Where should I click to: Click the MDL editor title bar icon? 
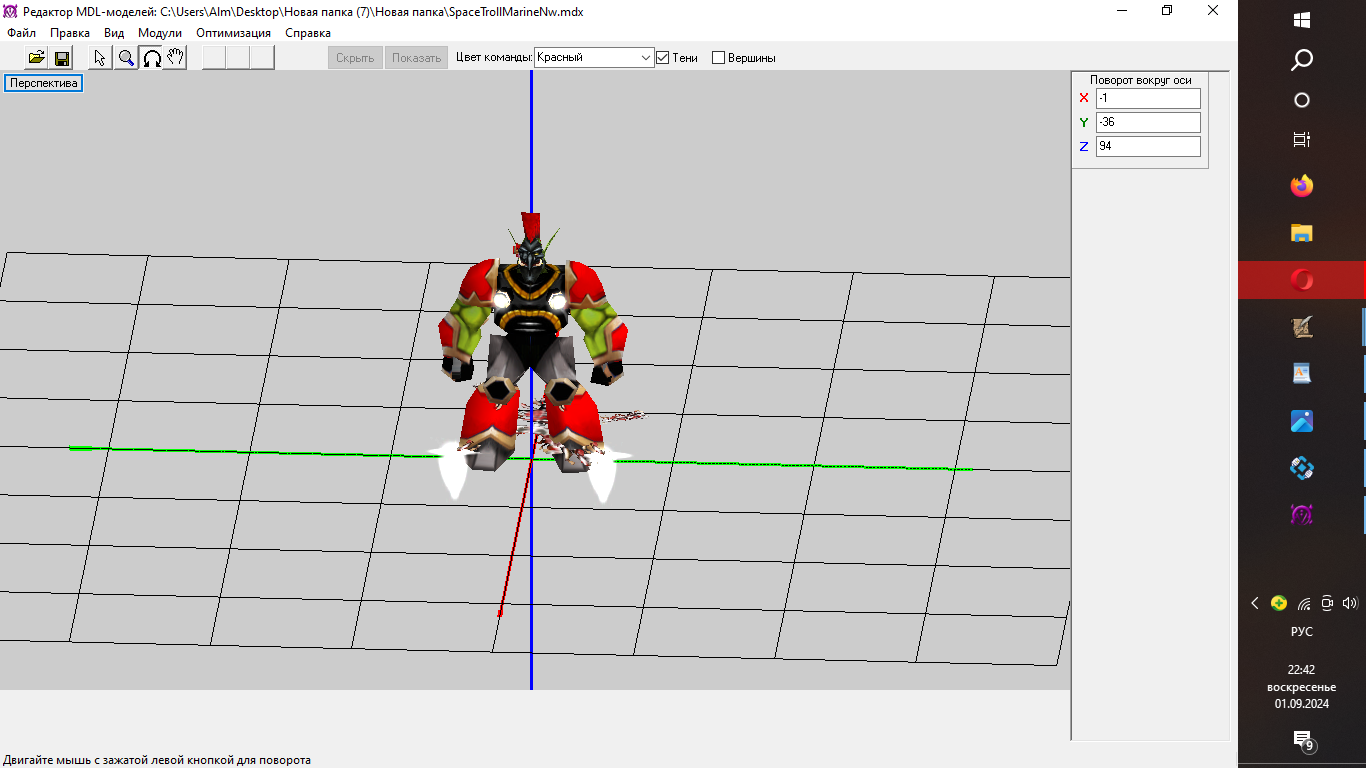tap(11, 11)
